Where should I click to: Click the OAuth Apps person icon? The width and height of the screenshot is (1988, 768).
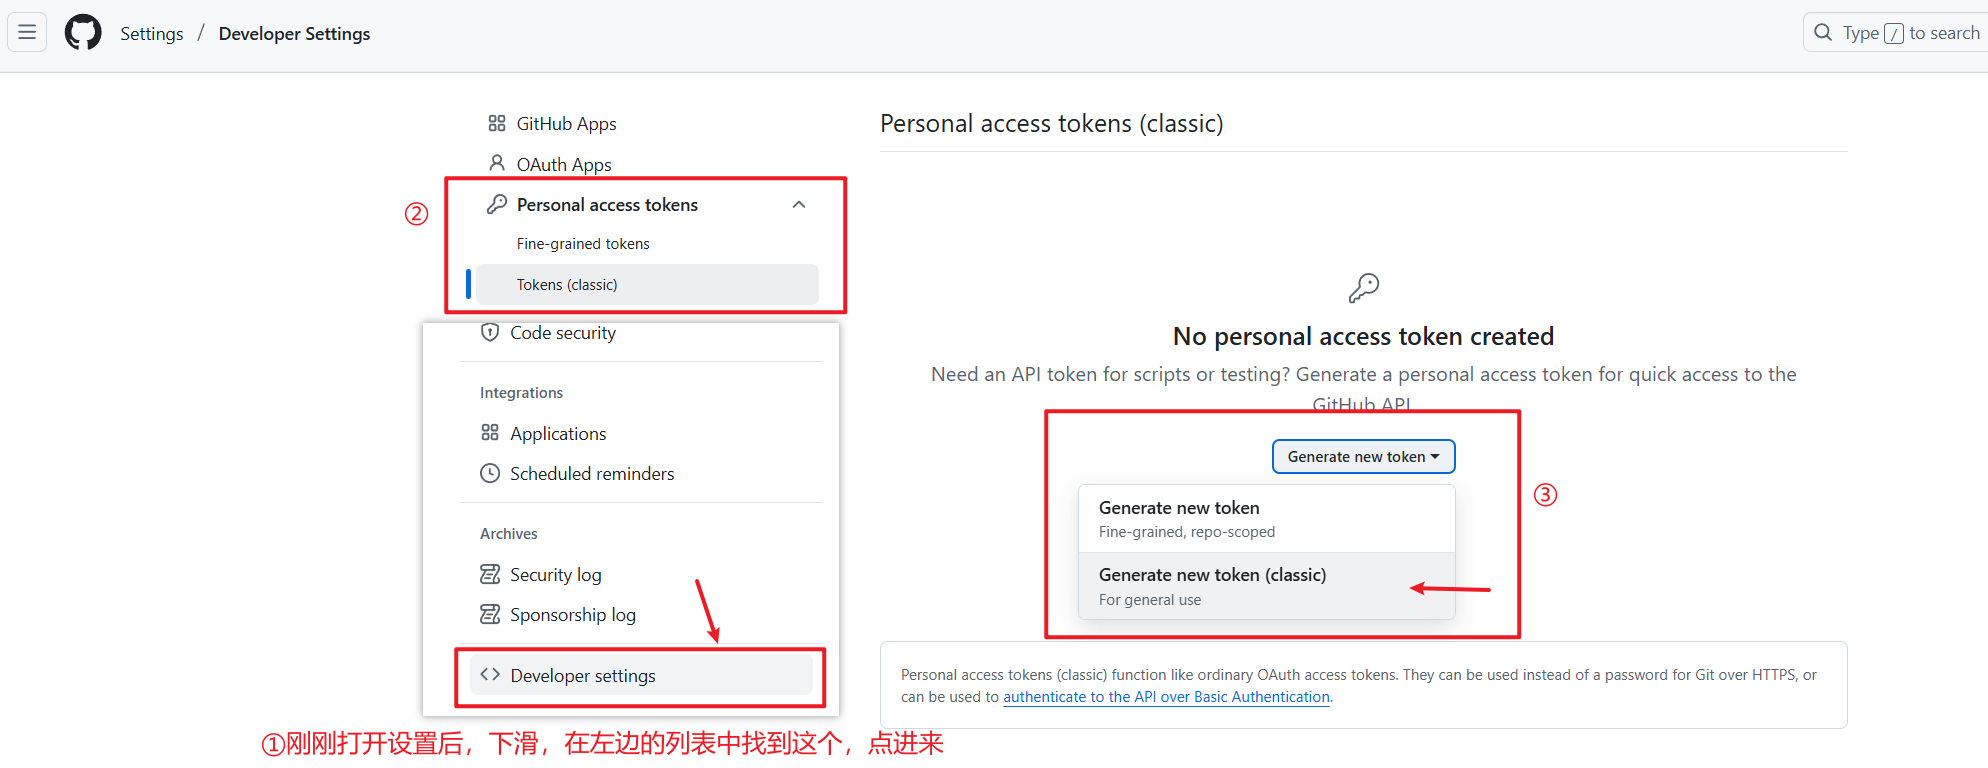[497, 163]
